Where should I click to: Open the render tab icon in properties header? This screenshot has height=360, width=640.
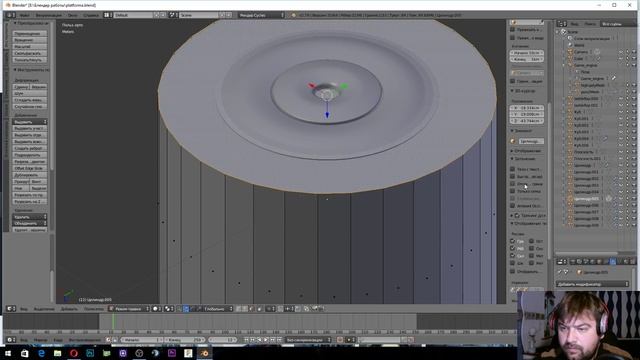click(573, 261)
